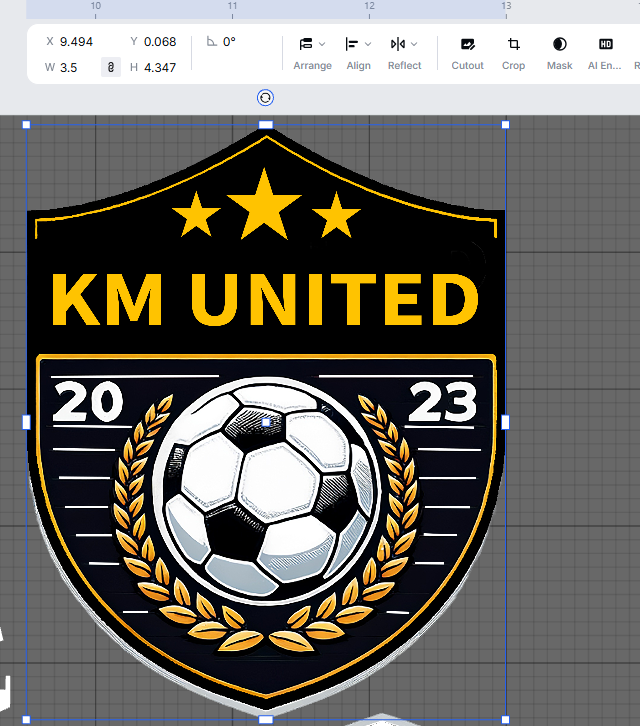Click the Align label text
The height and width of the screenshot is (726, 640).
point(358,66)
